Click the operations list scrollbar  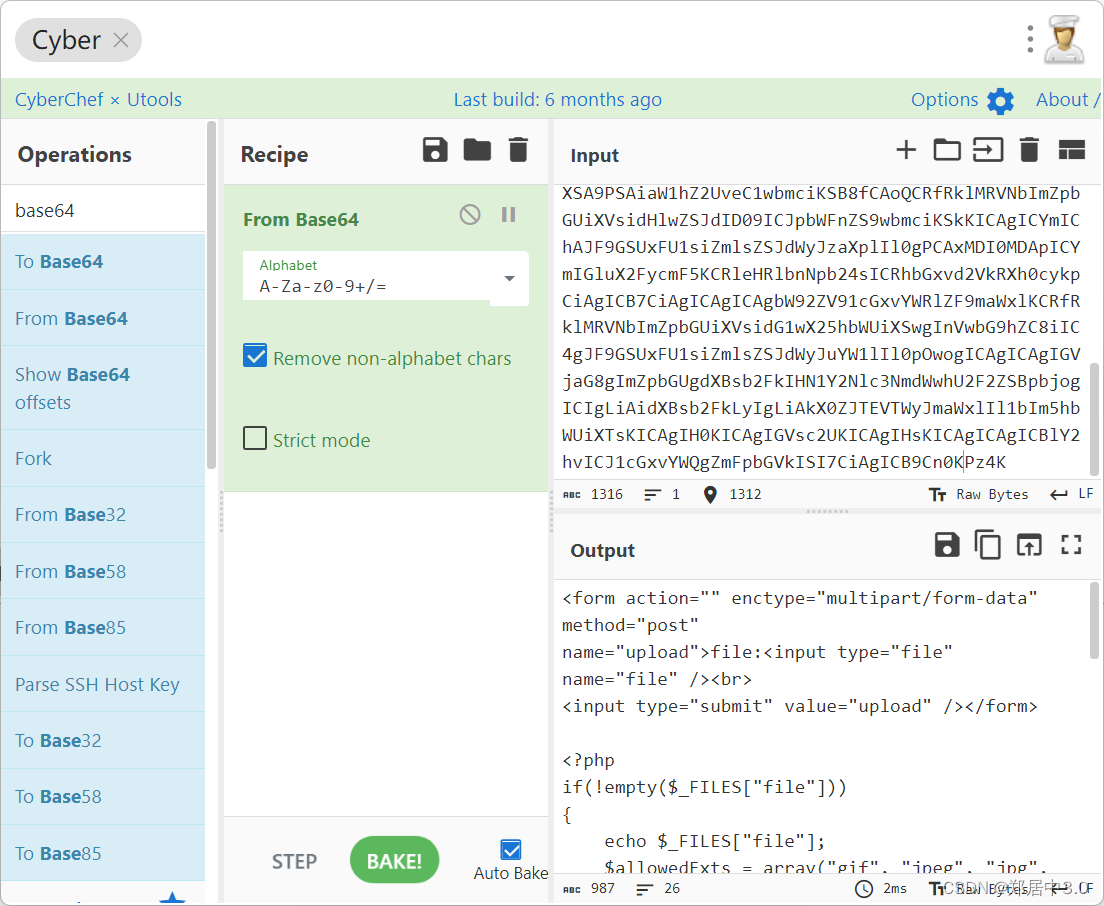click(211, 296)
